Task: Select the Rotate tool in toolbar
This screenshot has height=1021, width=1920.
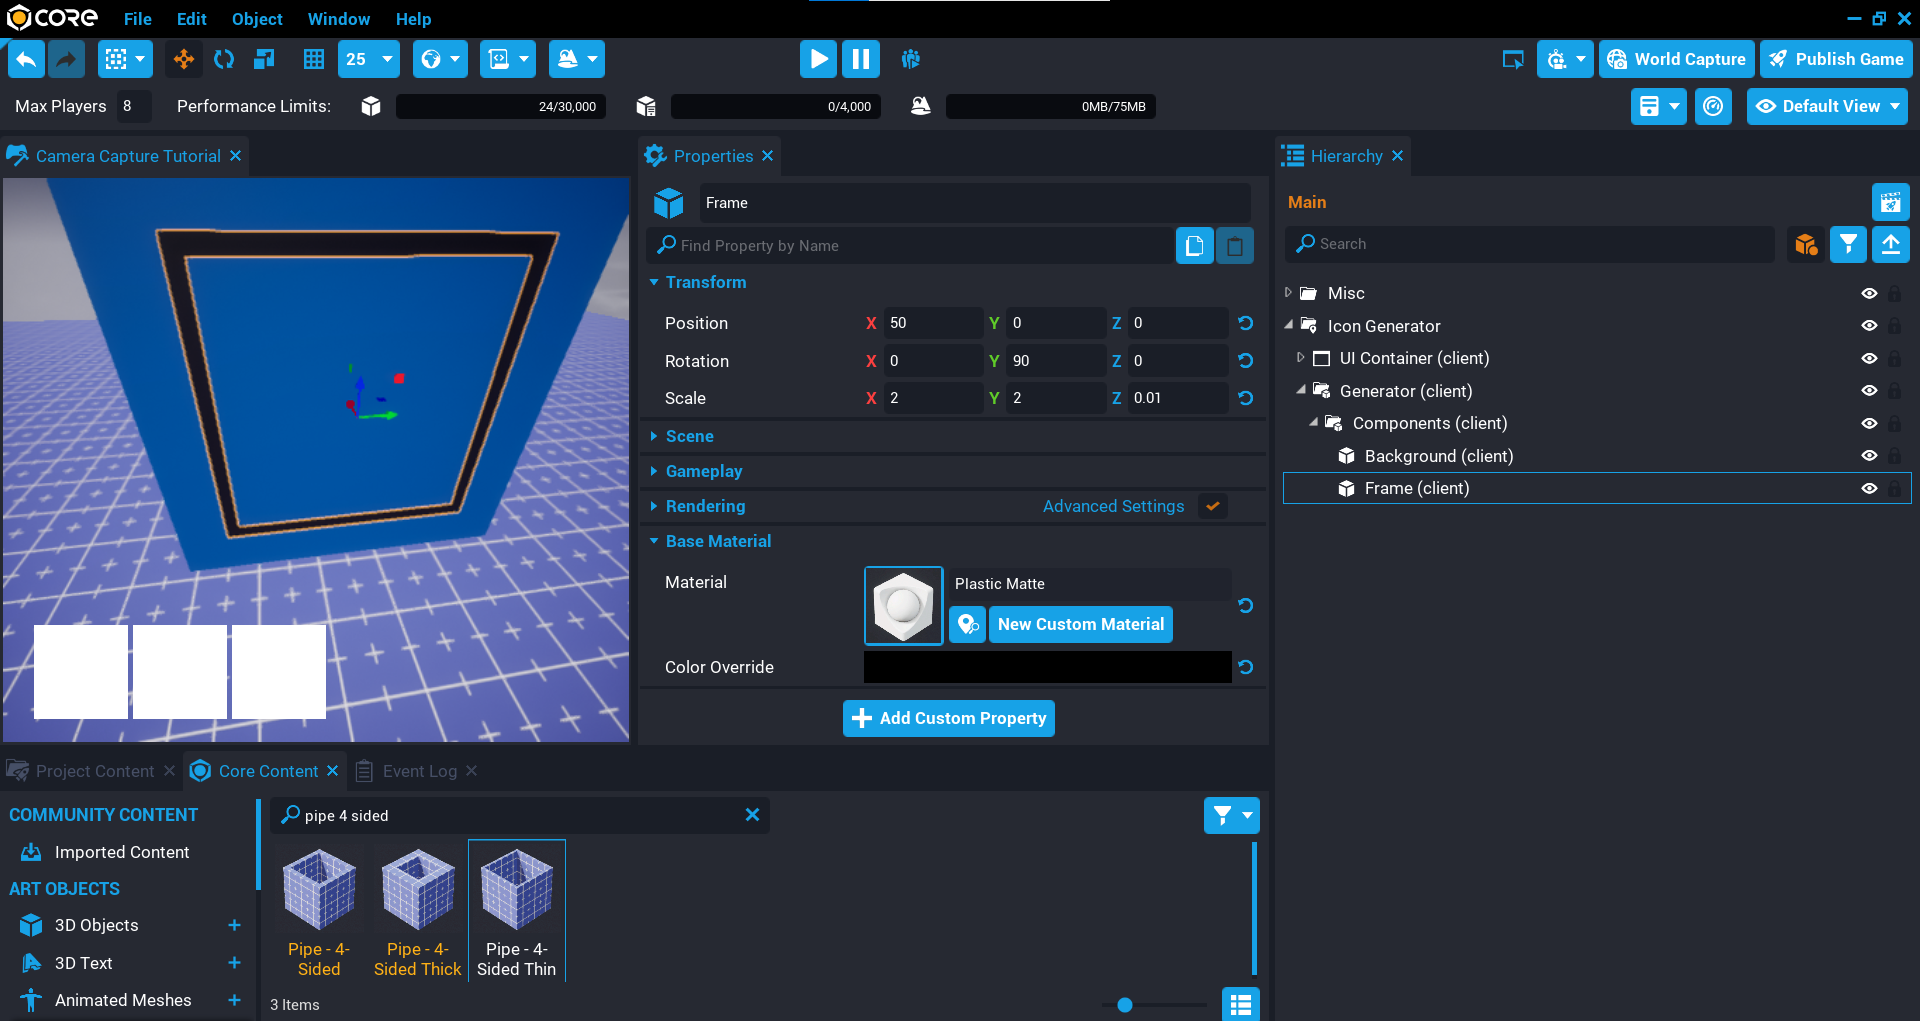Action: tap(224, 59)
